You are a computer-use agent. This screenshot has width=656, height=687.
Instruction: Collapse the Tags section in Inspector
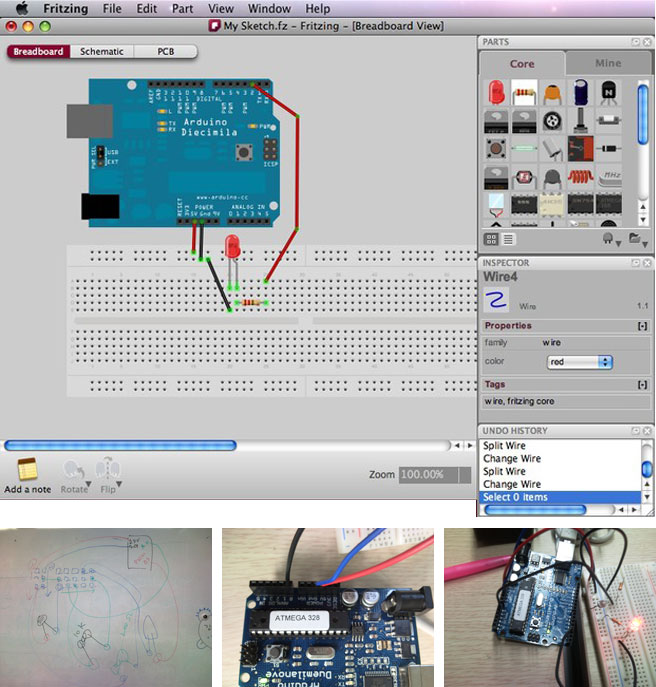[641, 384]
